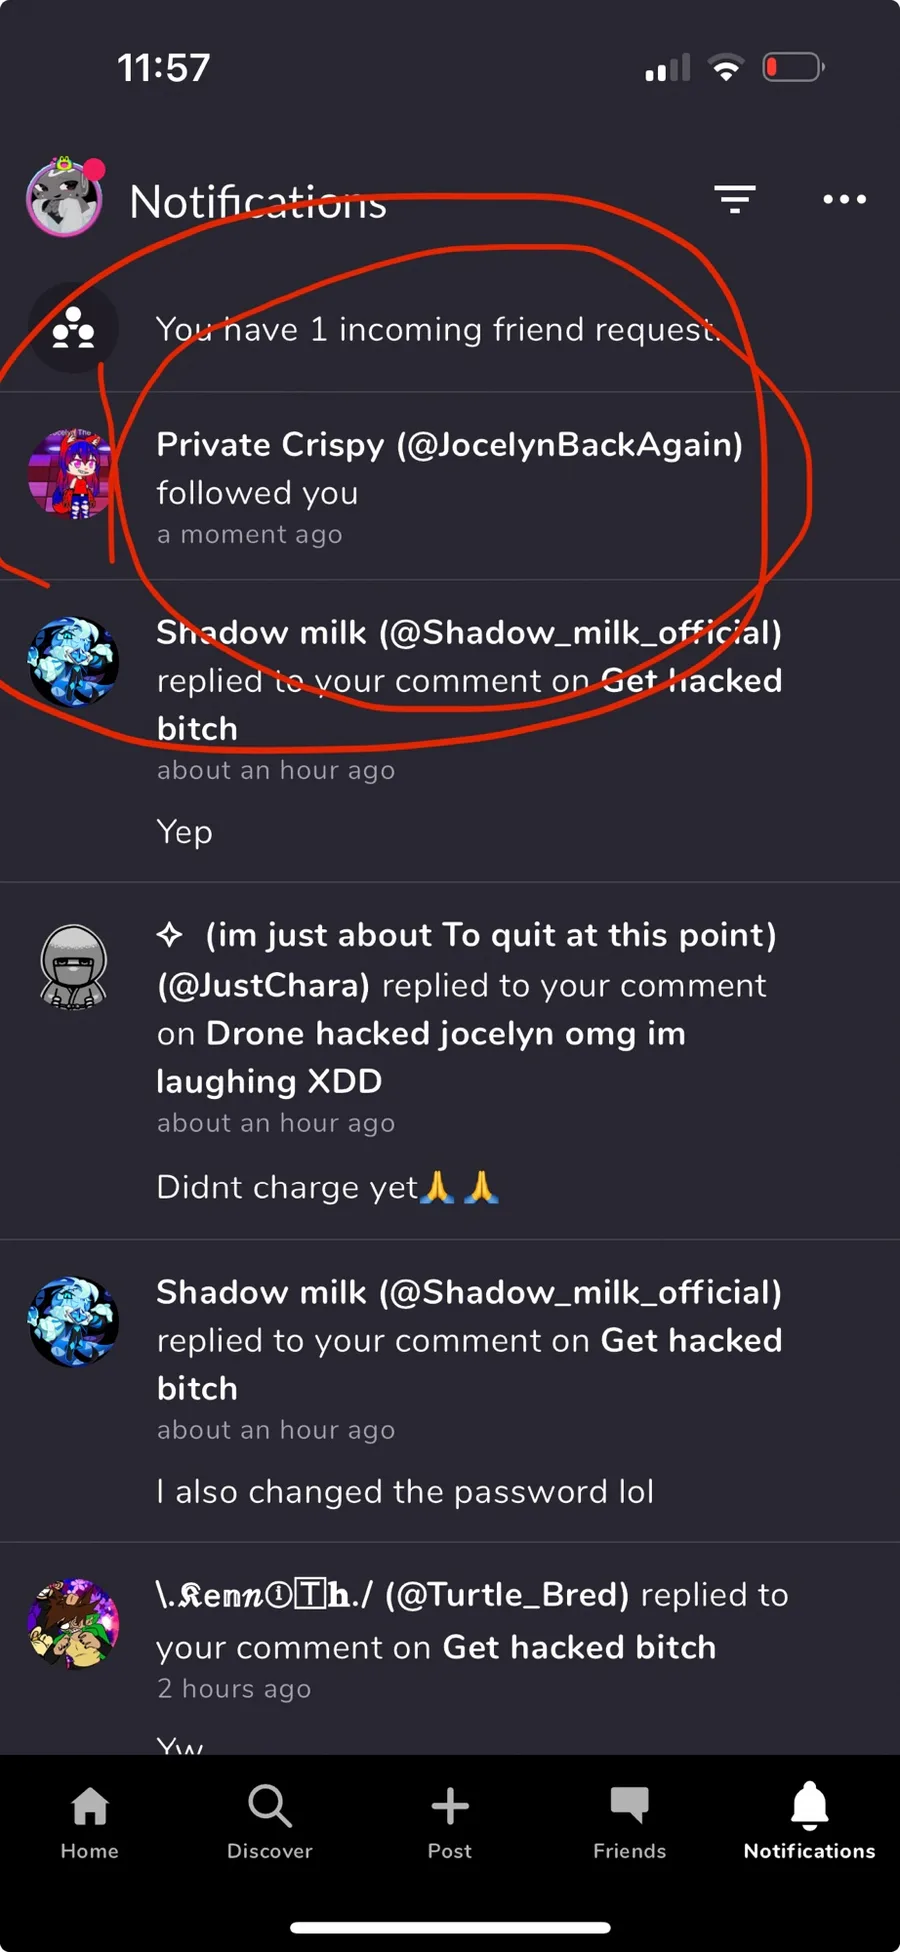This screenshot has height=1952, width=900.
Task: Open the 'Drone hacked jocelyn' post link
Action: coord(421,1057)
